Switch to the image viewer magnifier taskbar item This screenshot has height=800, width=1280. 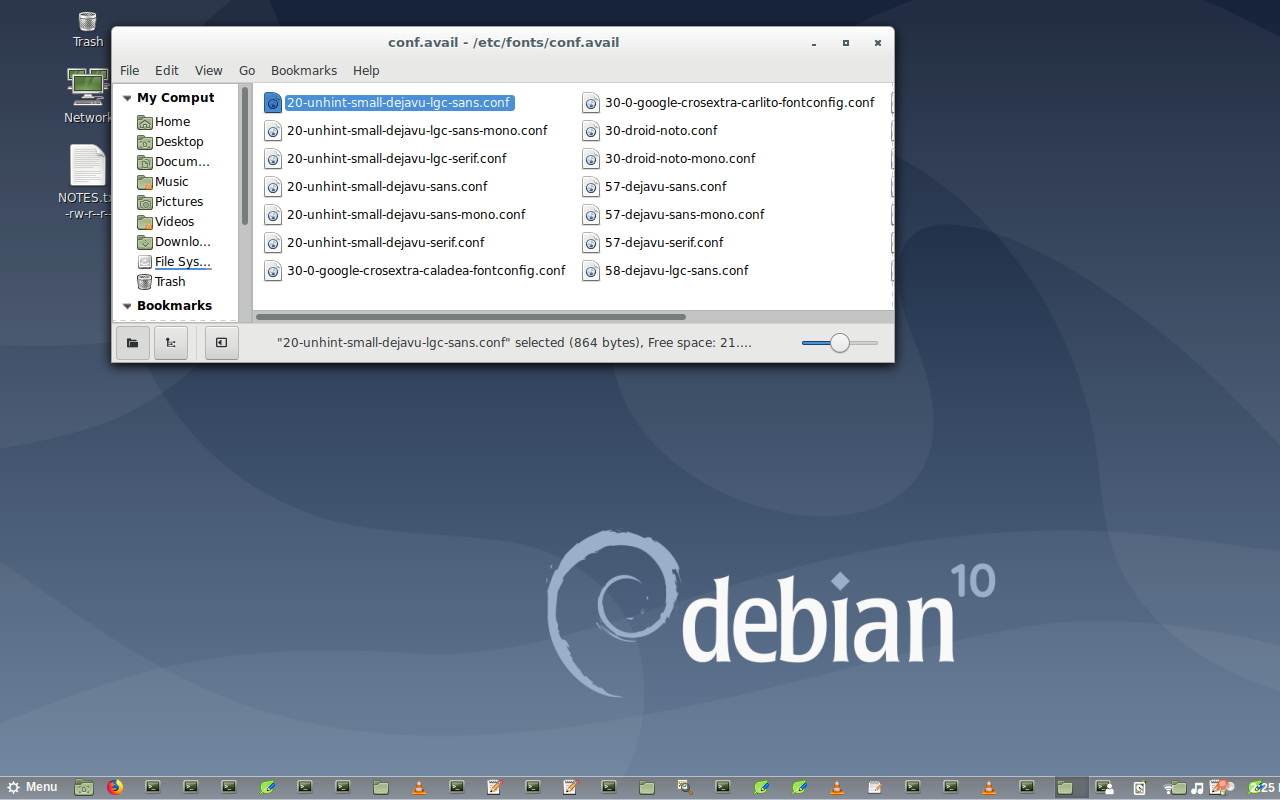(x=685, y=787)
